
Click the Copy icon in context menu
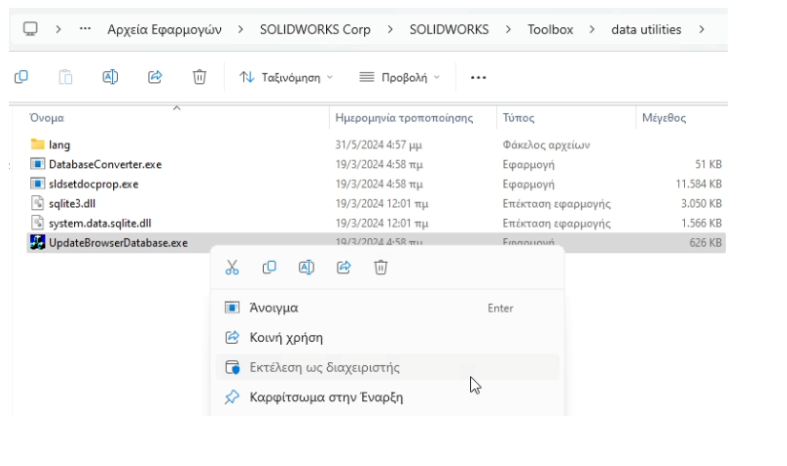[x=269, y=267]
